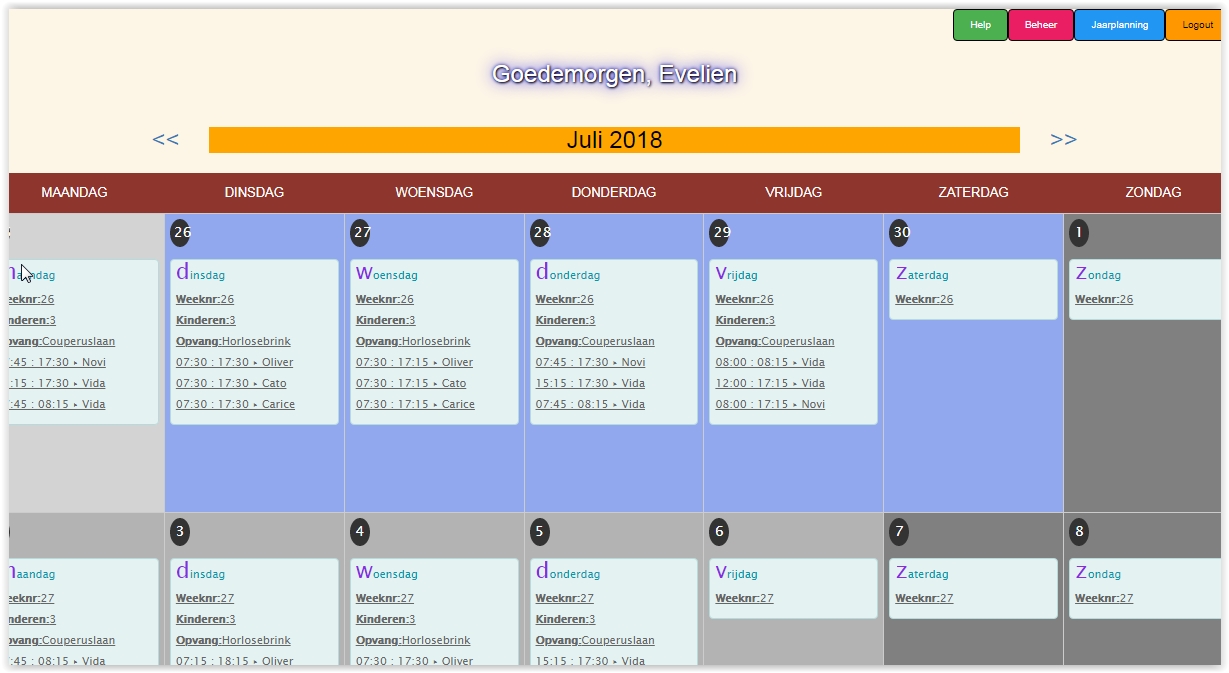
Task: Click Weeknr:26 link in Saturday 30 card
Action: [924, 299]
